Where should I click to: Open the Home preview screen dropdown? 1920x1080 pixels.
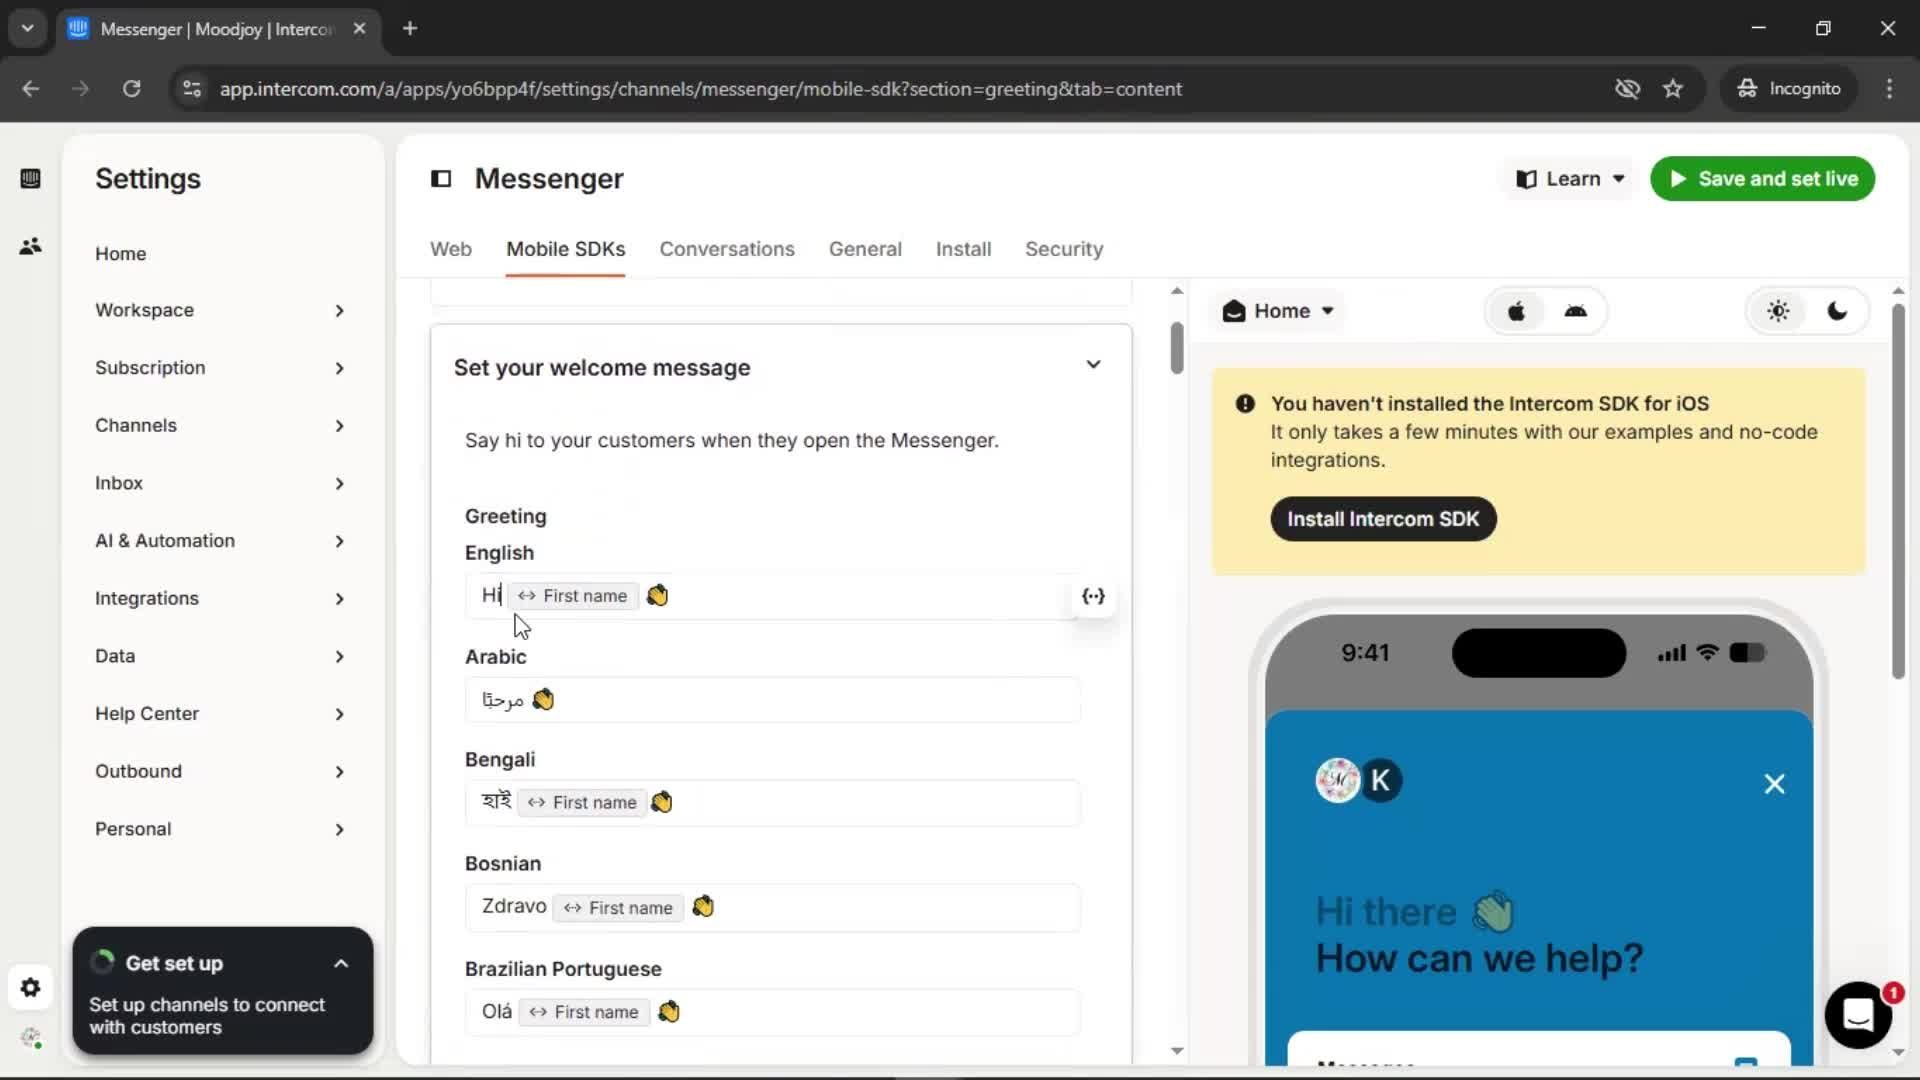point(1279,311)
